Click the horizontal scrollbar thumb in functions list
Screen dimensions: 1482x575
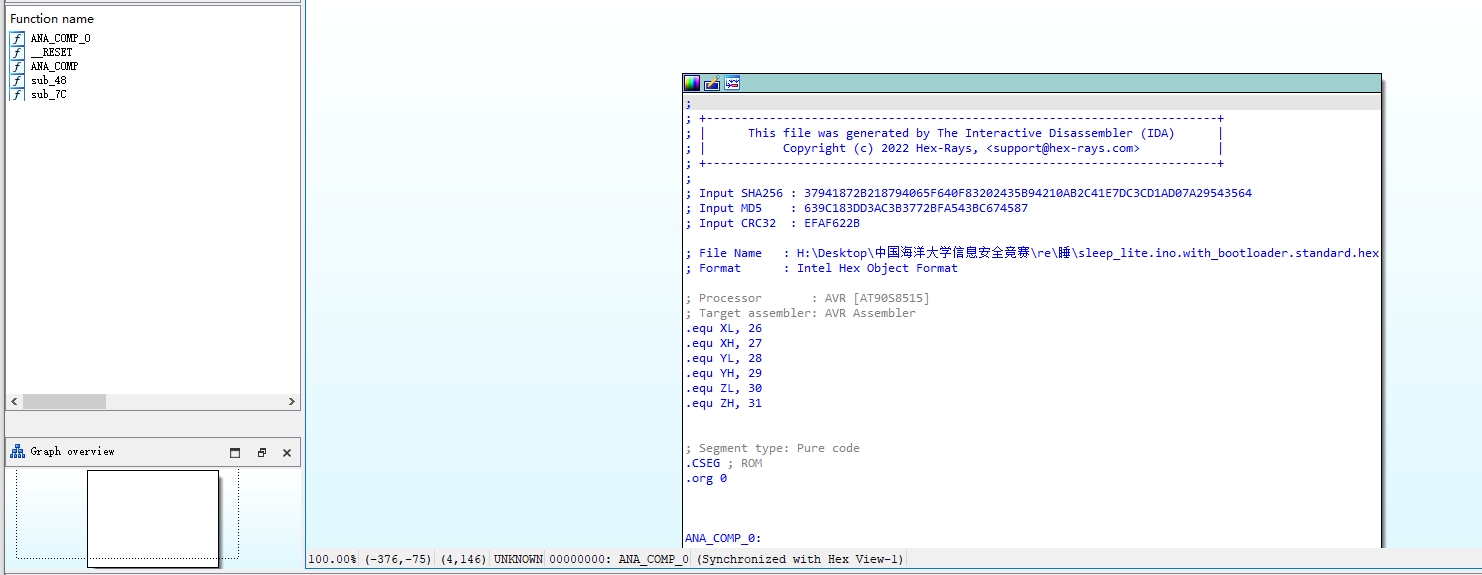64,401
